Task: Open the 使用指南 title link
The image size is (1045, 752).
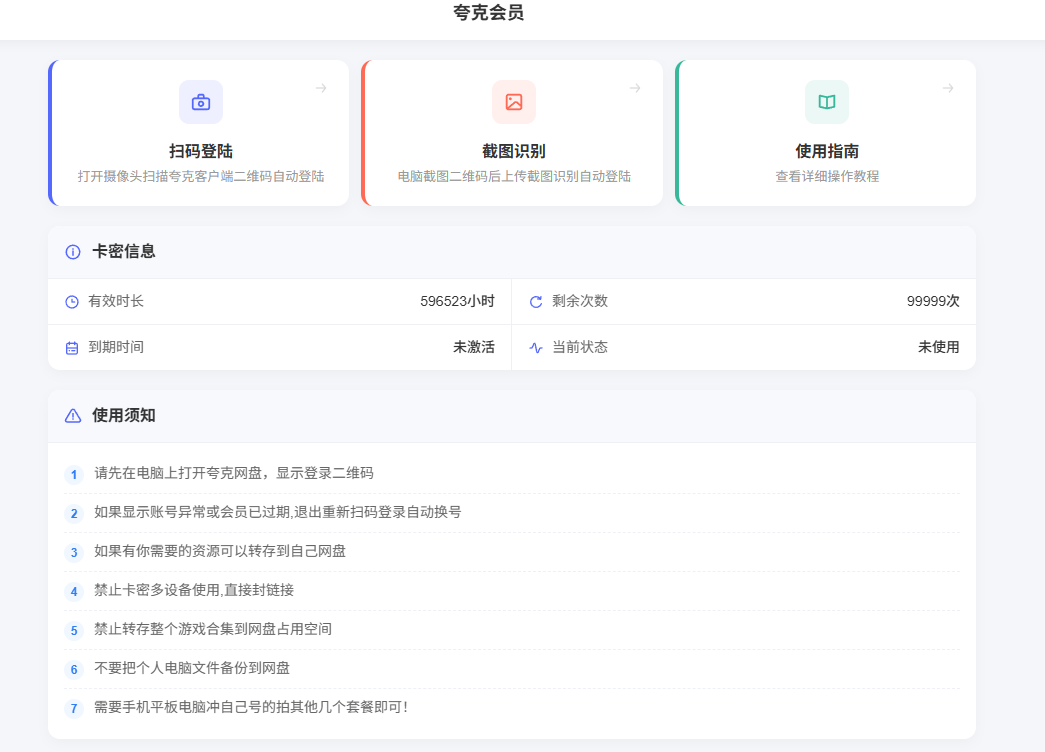Action: (827, 151)
